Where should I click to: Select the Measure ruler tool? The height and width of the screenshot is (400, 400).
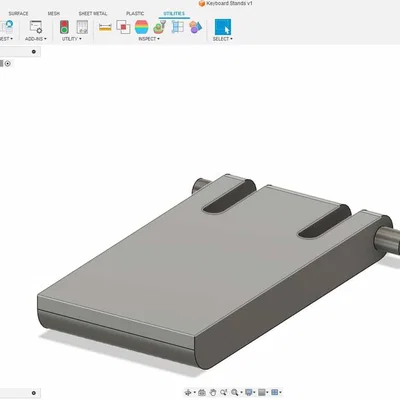point(105,27)
